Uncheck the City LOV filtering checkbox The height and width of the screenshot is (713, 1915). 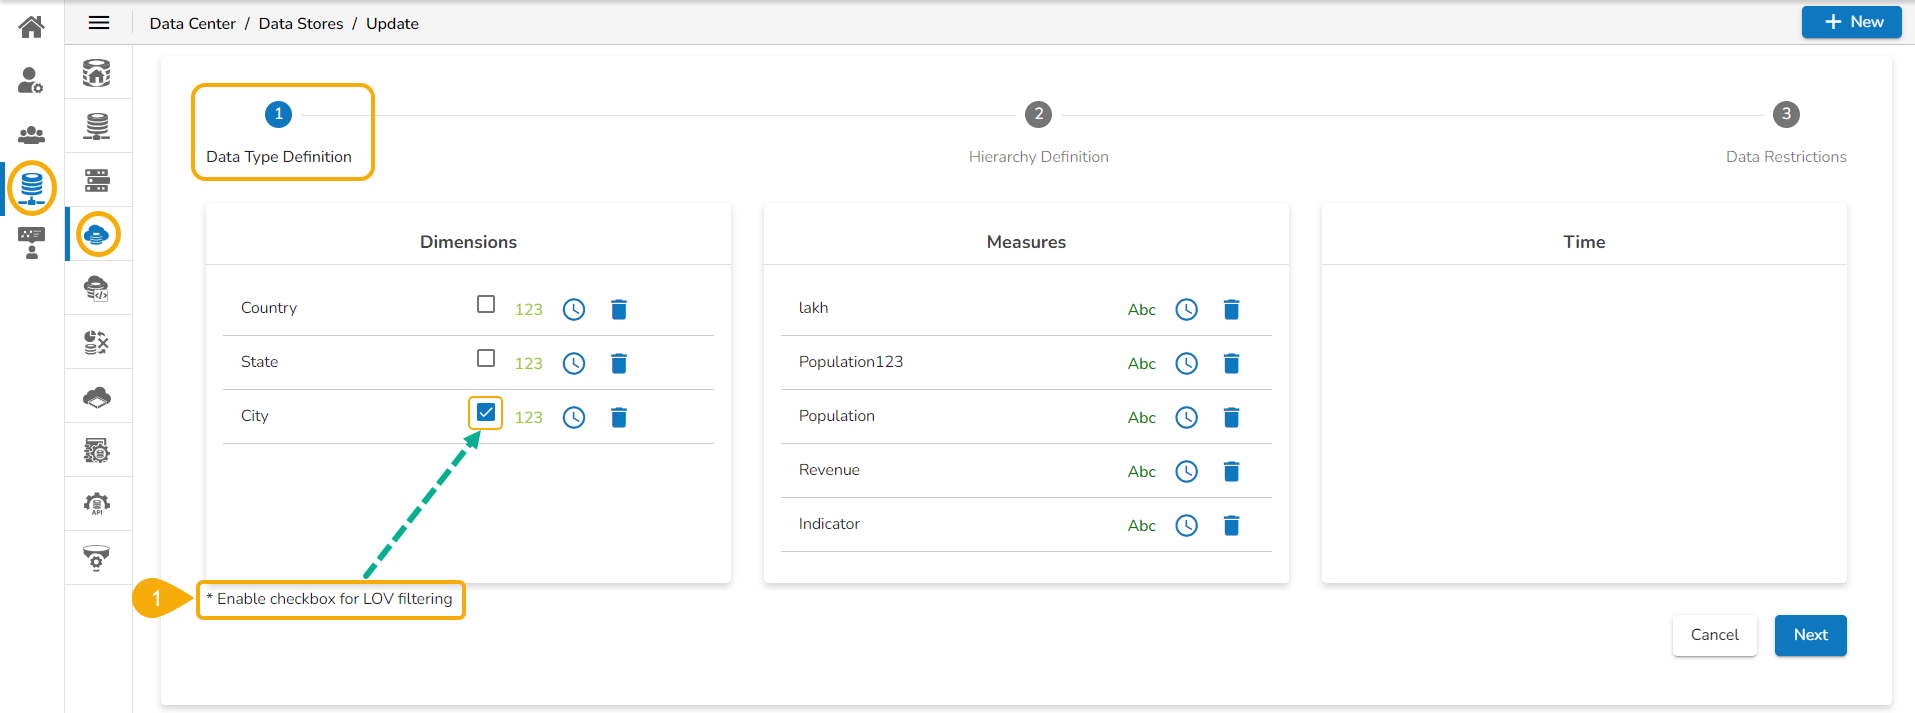pos(486,412)
